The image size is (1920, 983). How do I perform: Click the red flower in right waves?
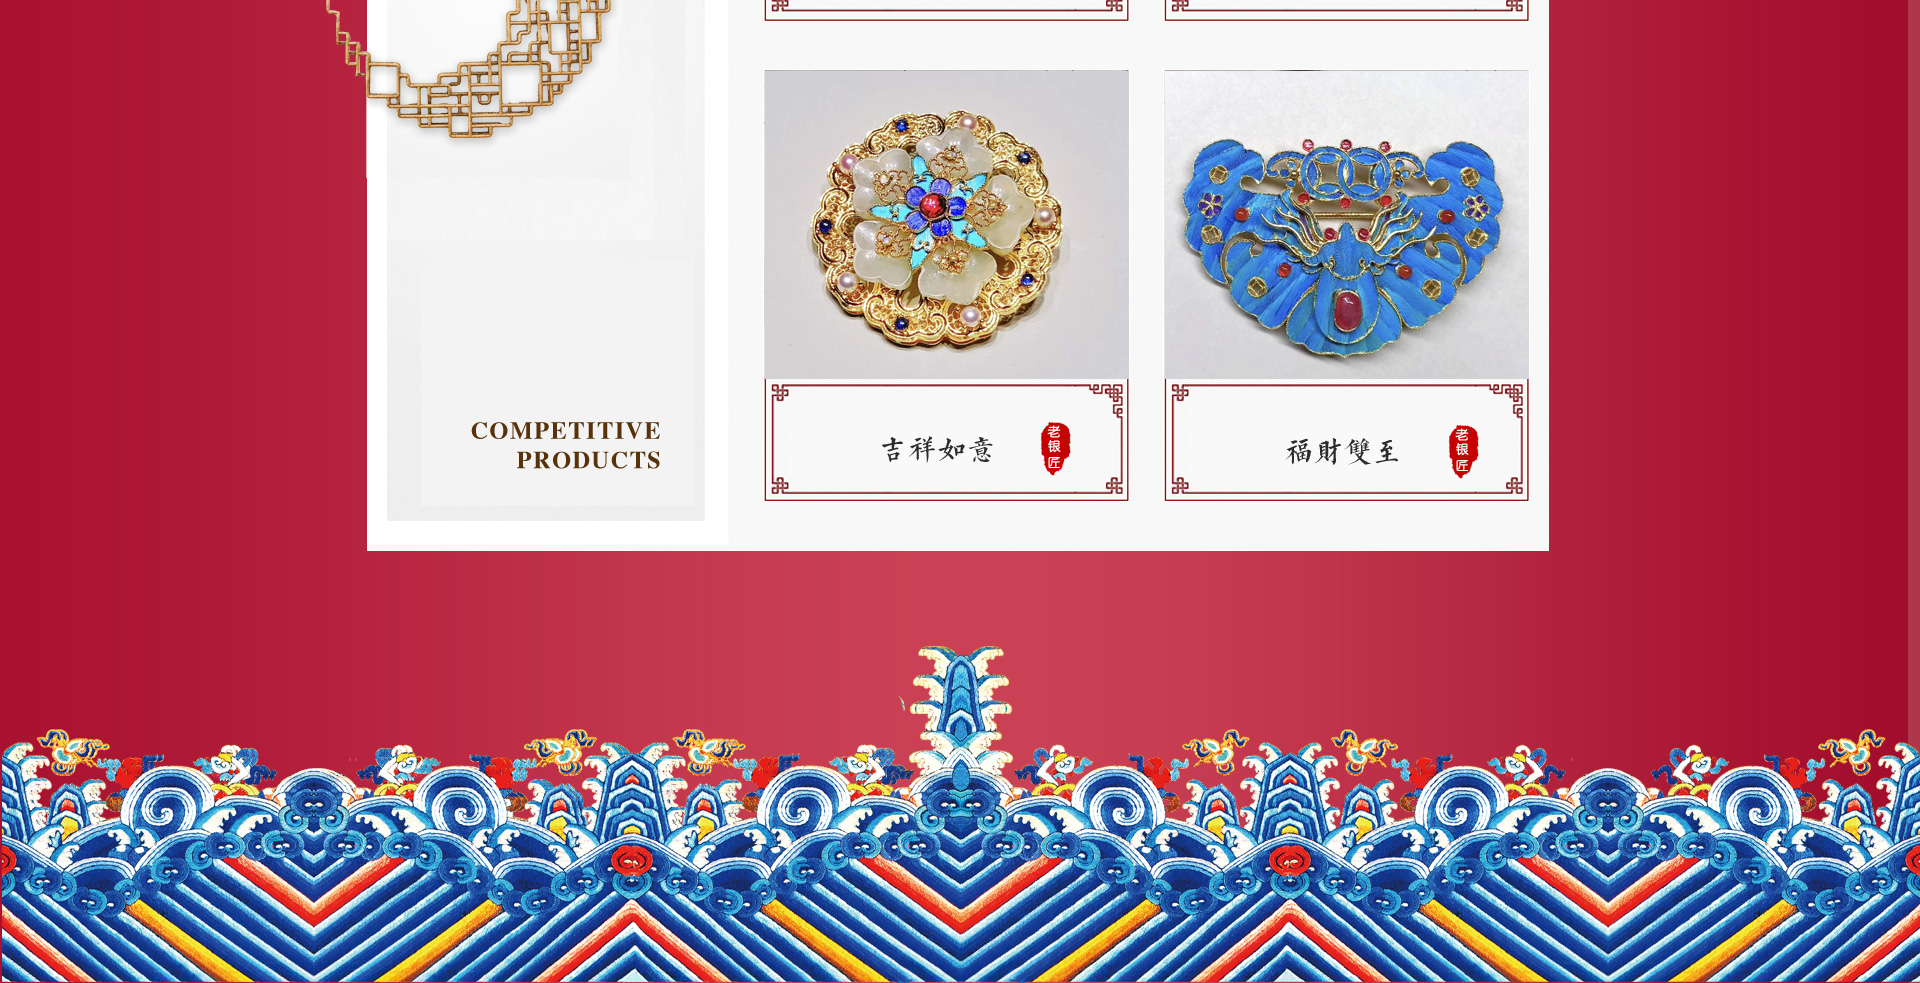point(1289,859)
